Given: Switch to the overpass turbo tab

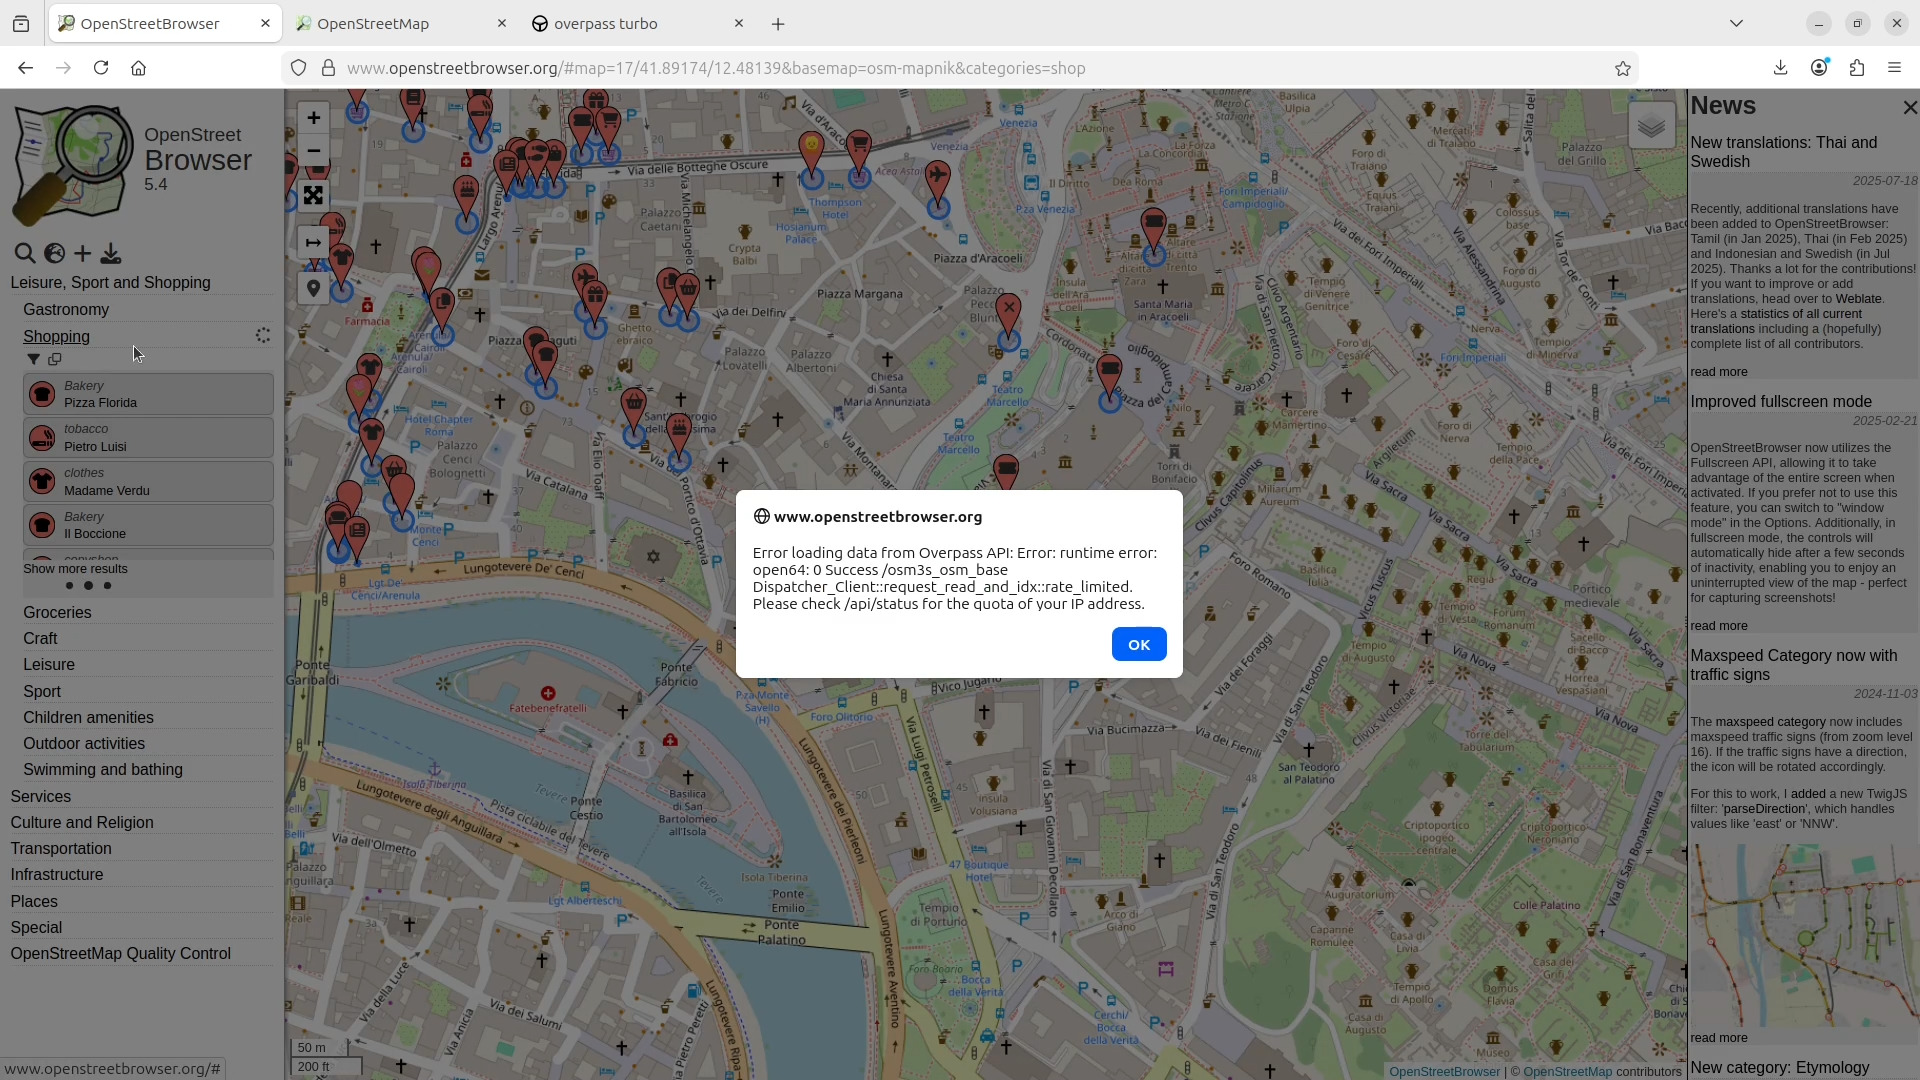Looking at the screenshot, I should [605, 24].
